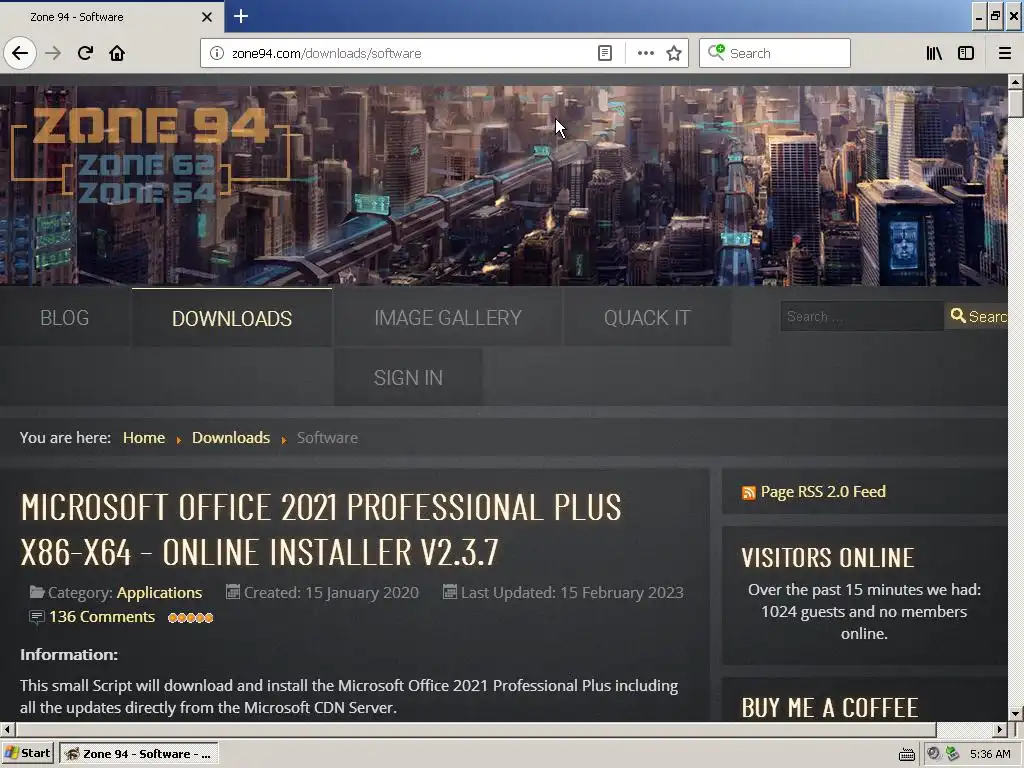
Task: Open Page RSS 2.0 Feed link
Action: point(823,491)
